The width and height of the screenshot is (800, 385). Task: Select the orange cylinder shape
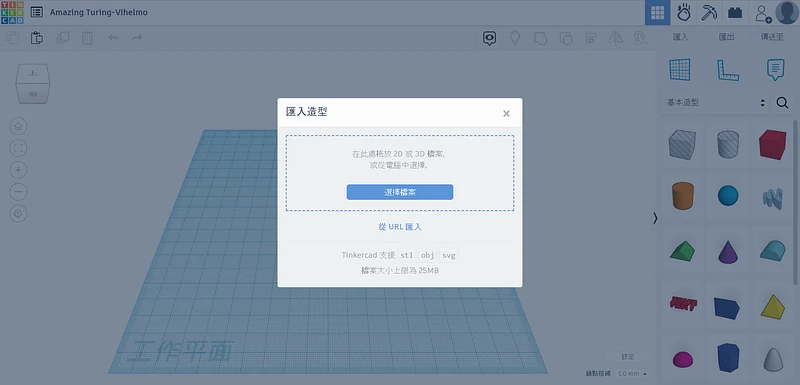(x=683, y=195)
